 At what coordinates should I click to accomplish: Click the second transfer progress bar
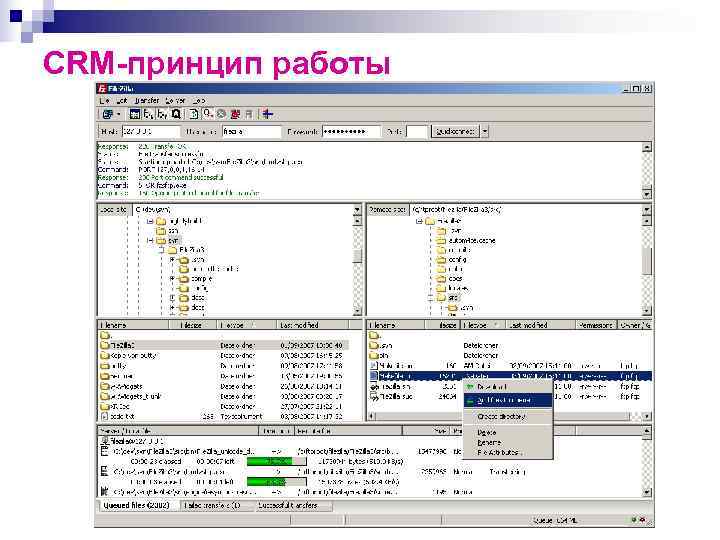pyautogui.click(x=276, y=482)
